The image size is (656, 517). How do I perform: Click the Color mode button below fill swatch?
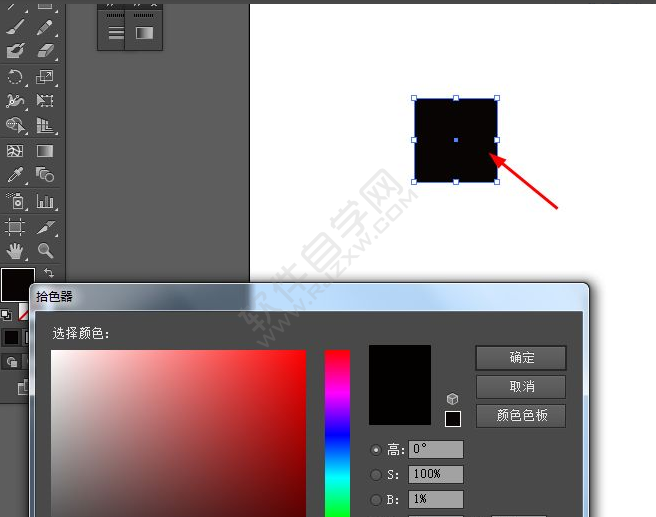11,338
